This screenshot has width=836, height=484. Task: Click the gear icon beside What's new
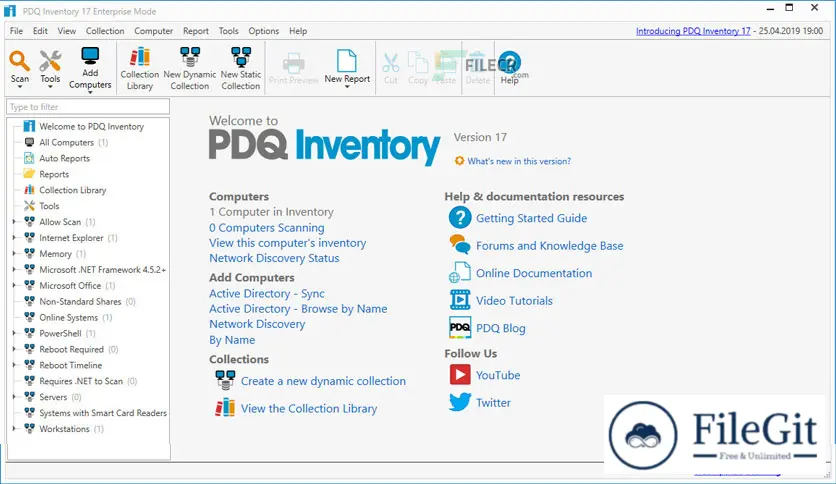pos(459,160)
